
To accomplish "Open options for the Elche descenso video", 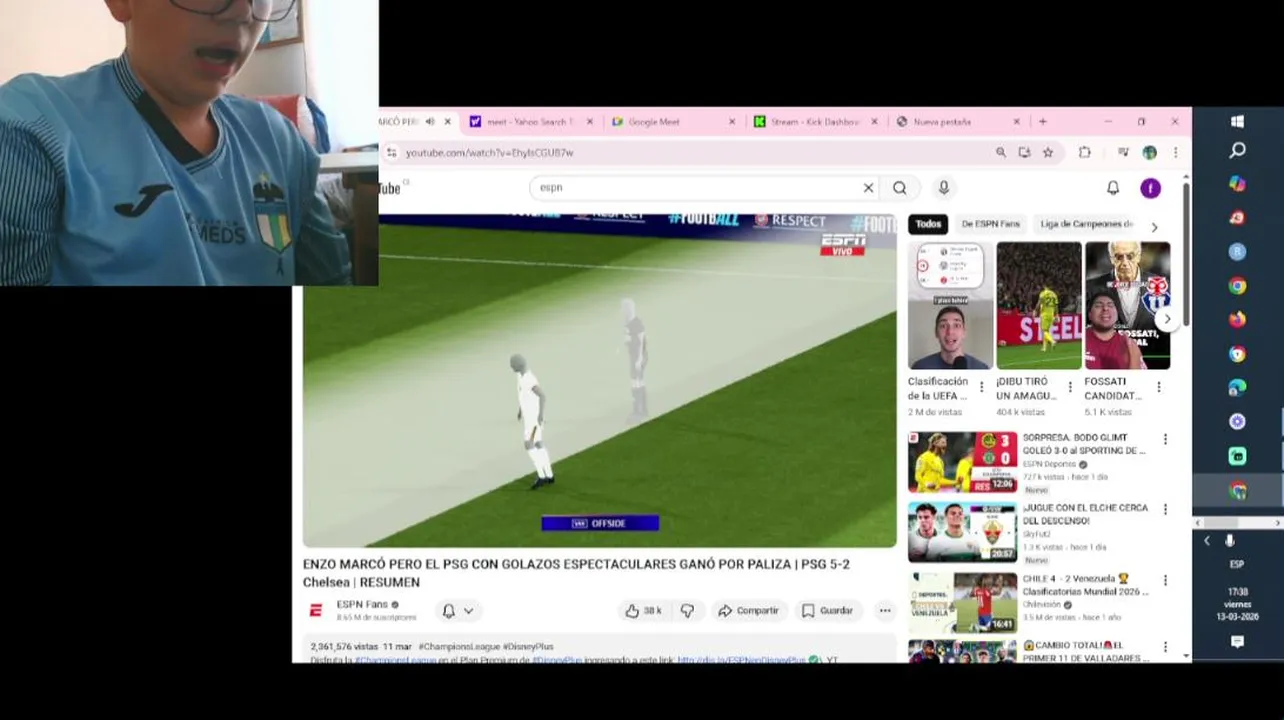I will click(1164, 509).
